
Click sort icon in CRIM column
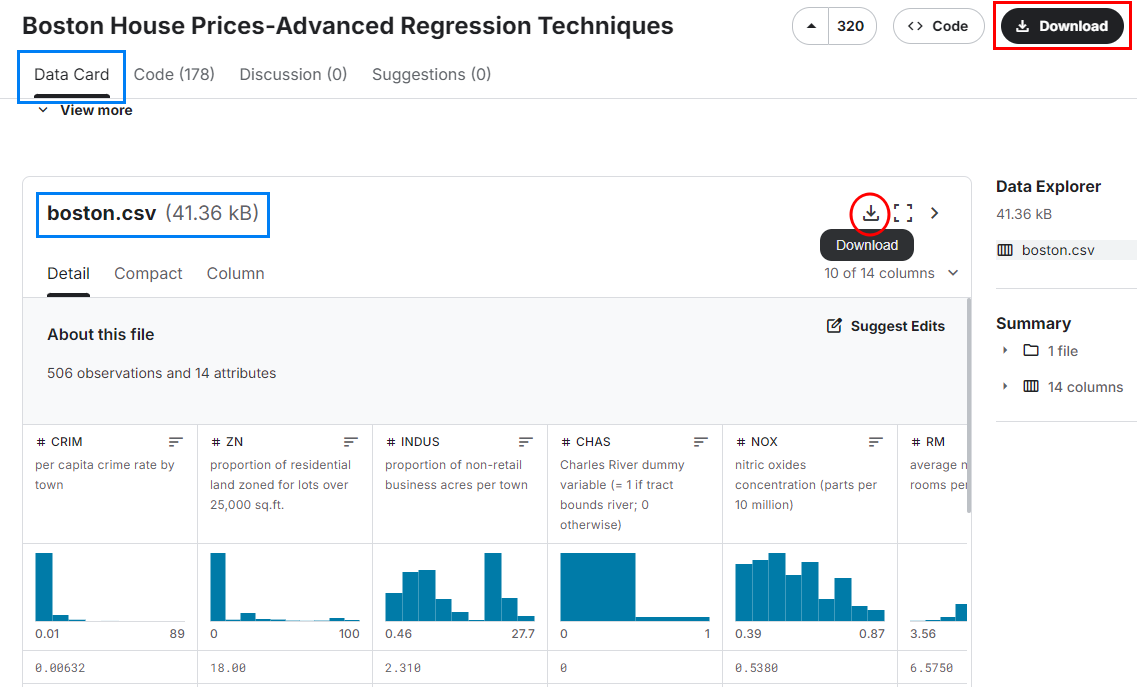[176, 442]
